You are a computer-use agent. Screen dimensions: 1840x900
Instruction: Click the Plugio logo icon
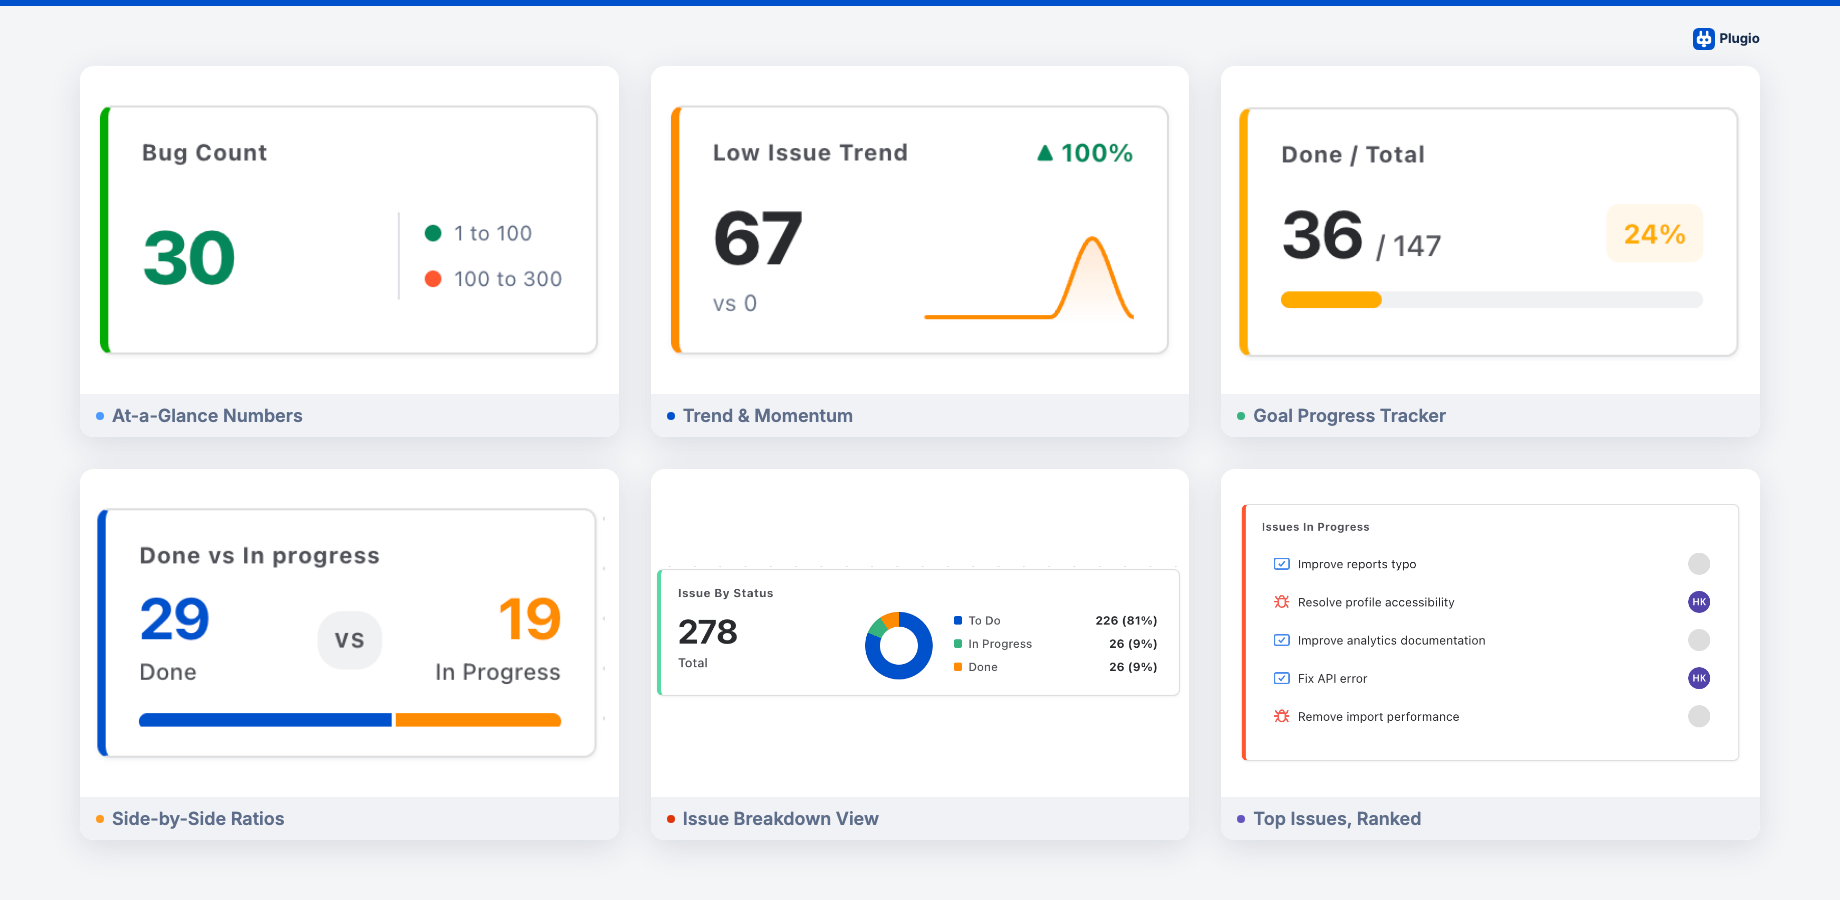[1703, 39]
